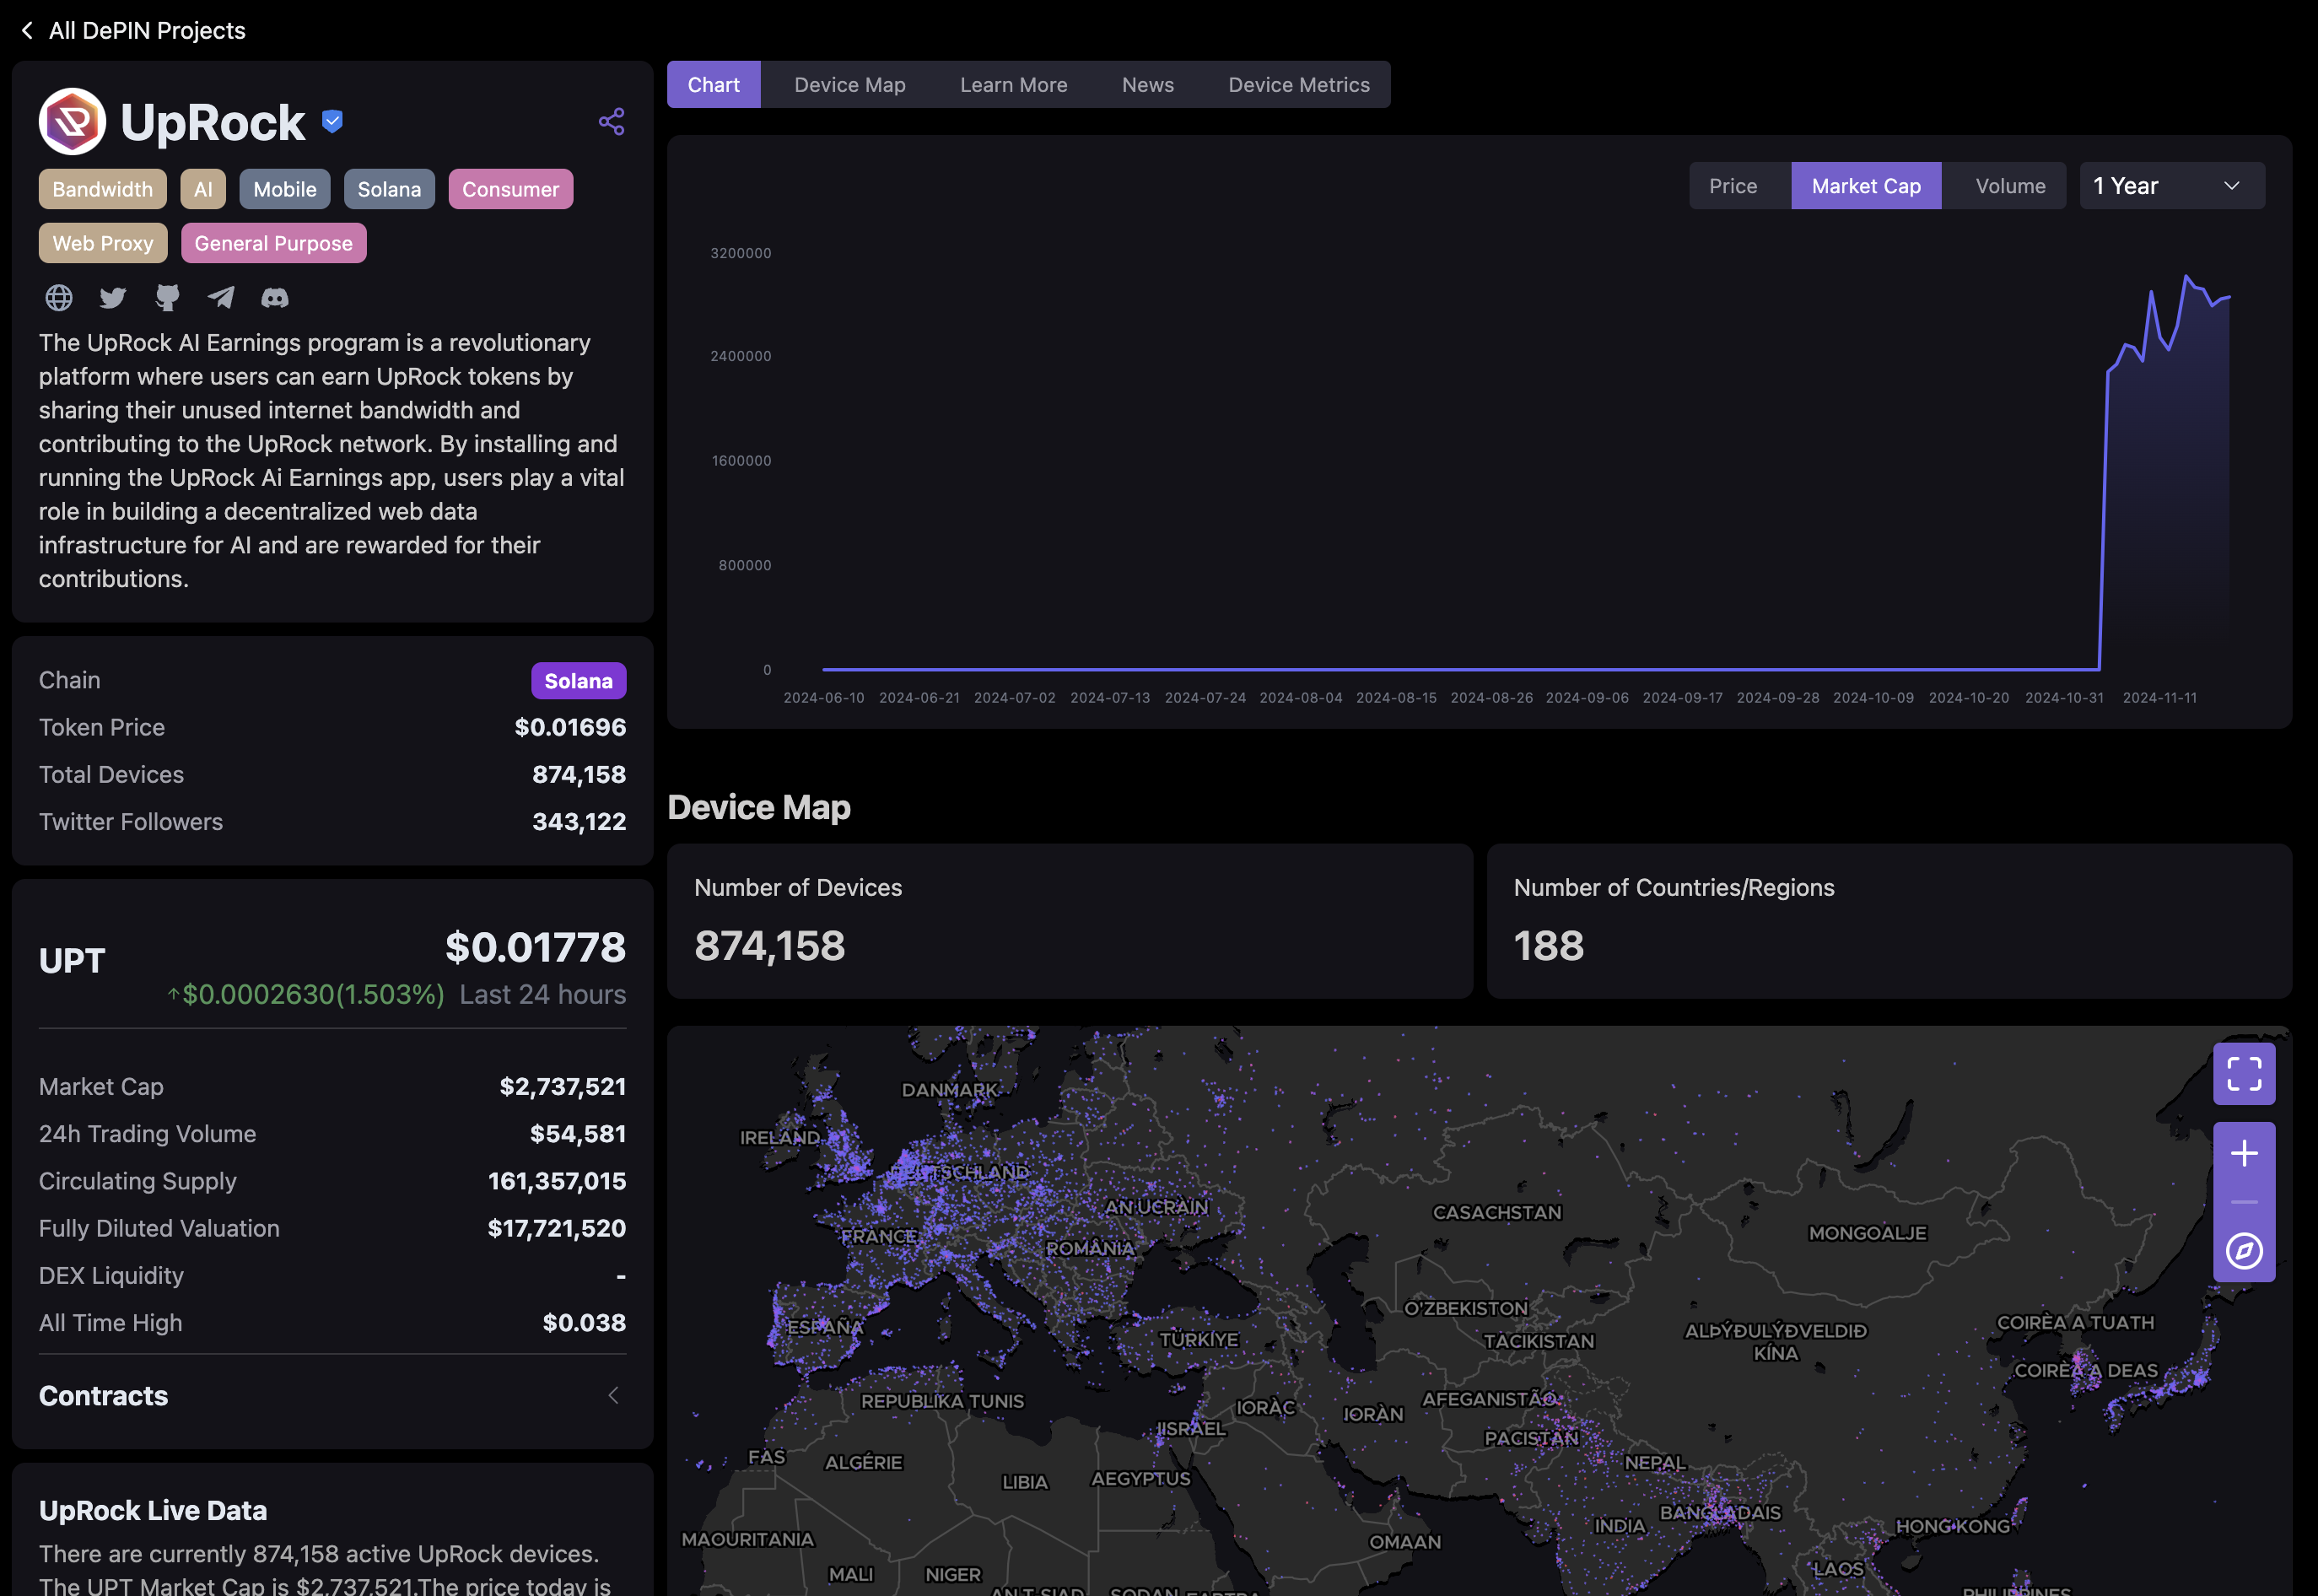Click the Solana chain badge
Image resolution: width=2318 pixels, height=1596 pixels.
[x=578, y=681]
